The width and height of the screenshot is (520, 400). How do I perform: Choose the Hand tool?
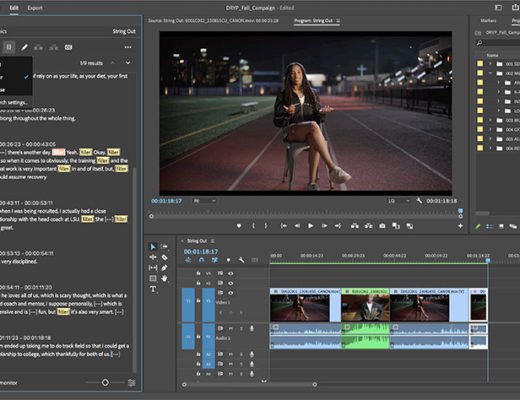[164, 278]
